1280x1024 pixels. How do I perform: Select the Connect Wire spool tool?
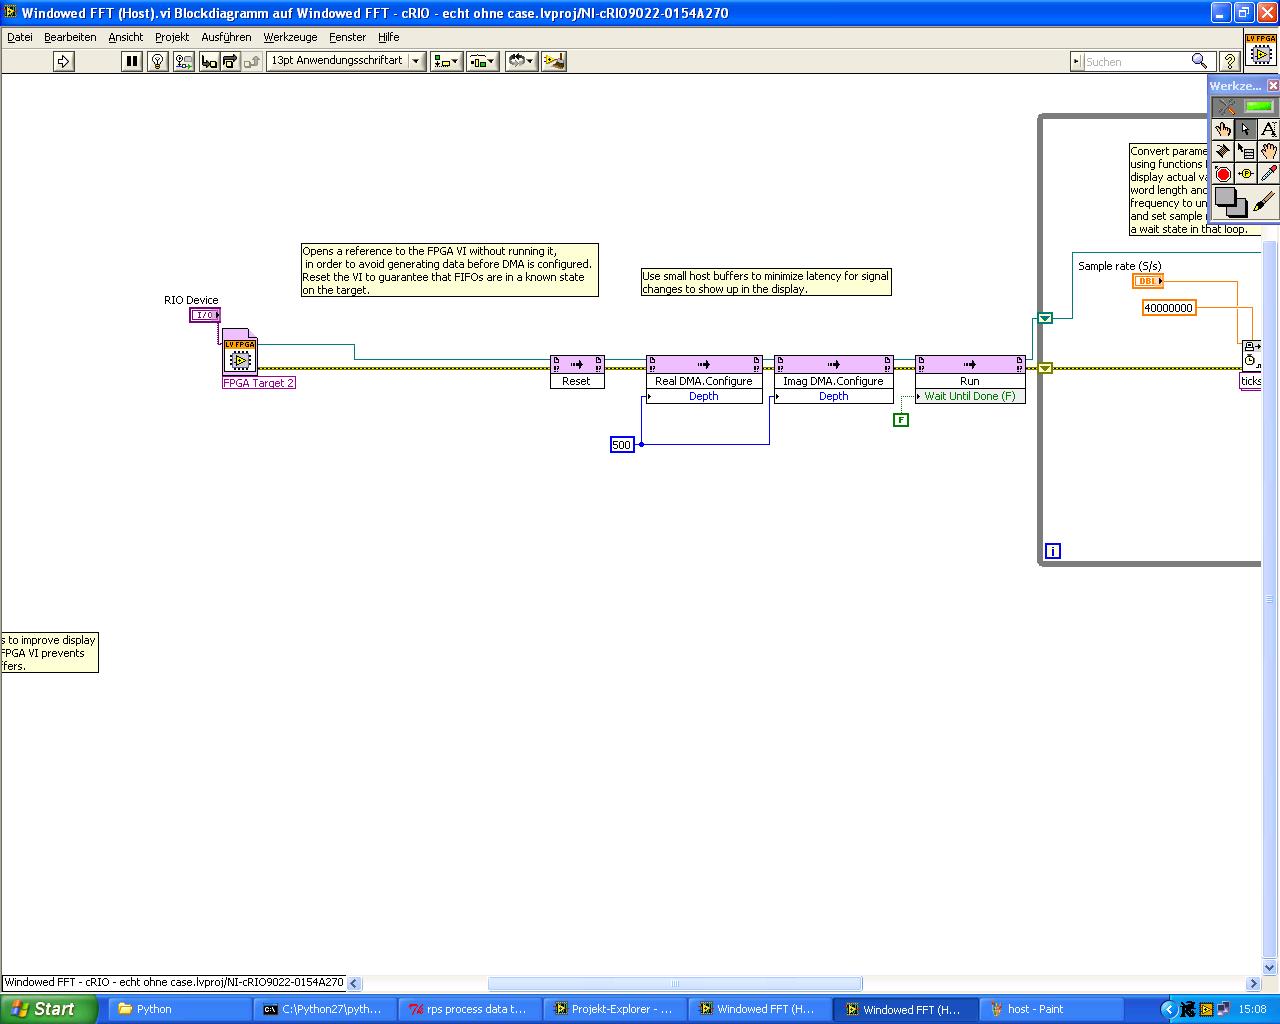[1223, 151]
